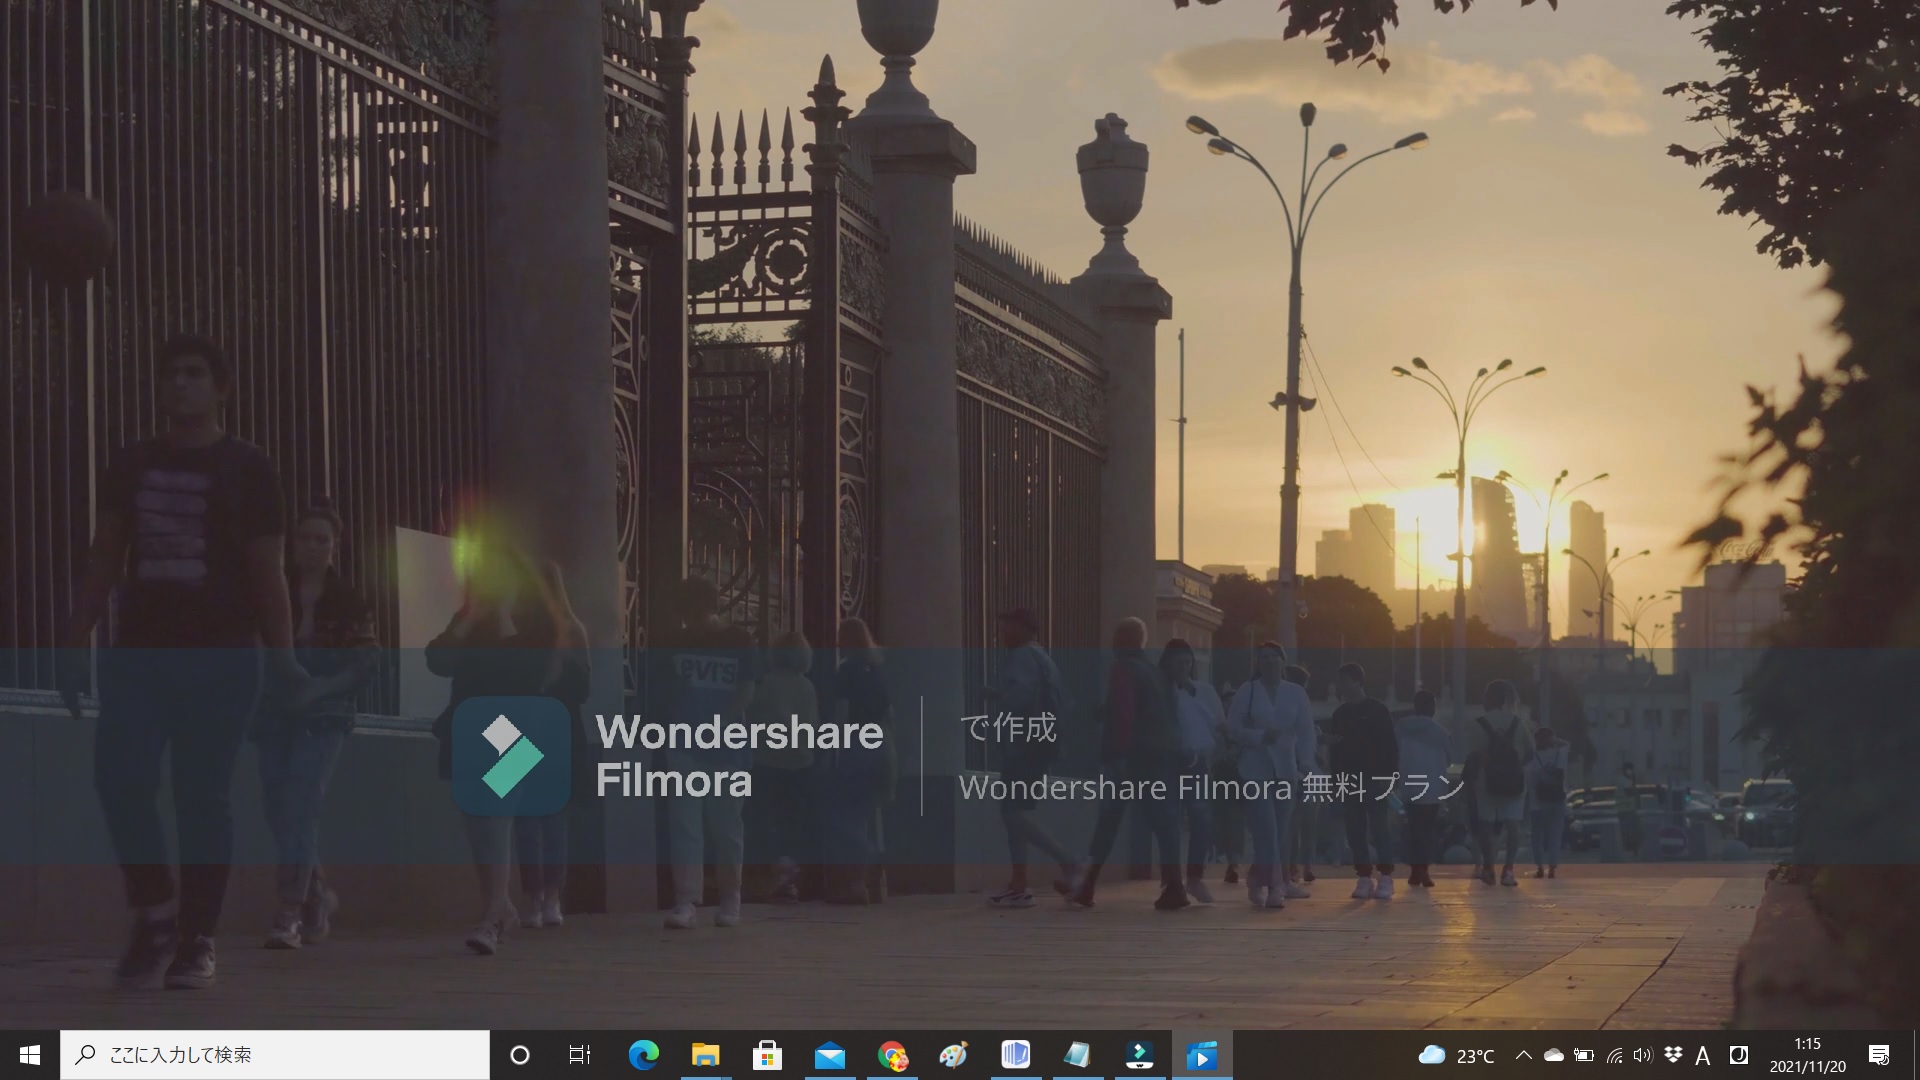Image resolution: width=1920 pixels, height=1080 pixels.
Task: Click the Movies & TV player taskbar icon
Action: (x=1201, y=1055)
